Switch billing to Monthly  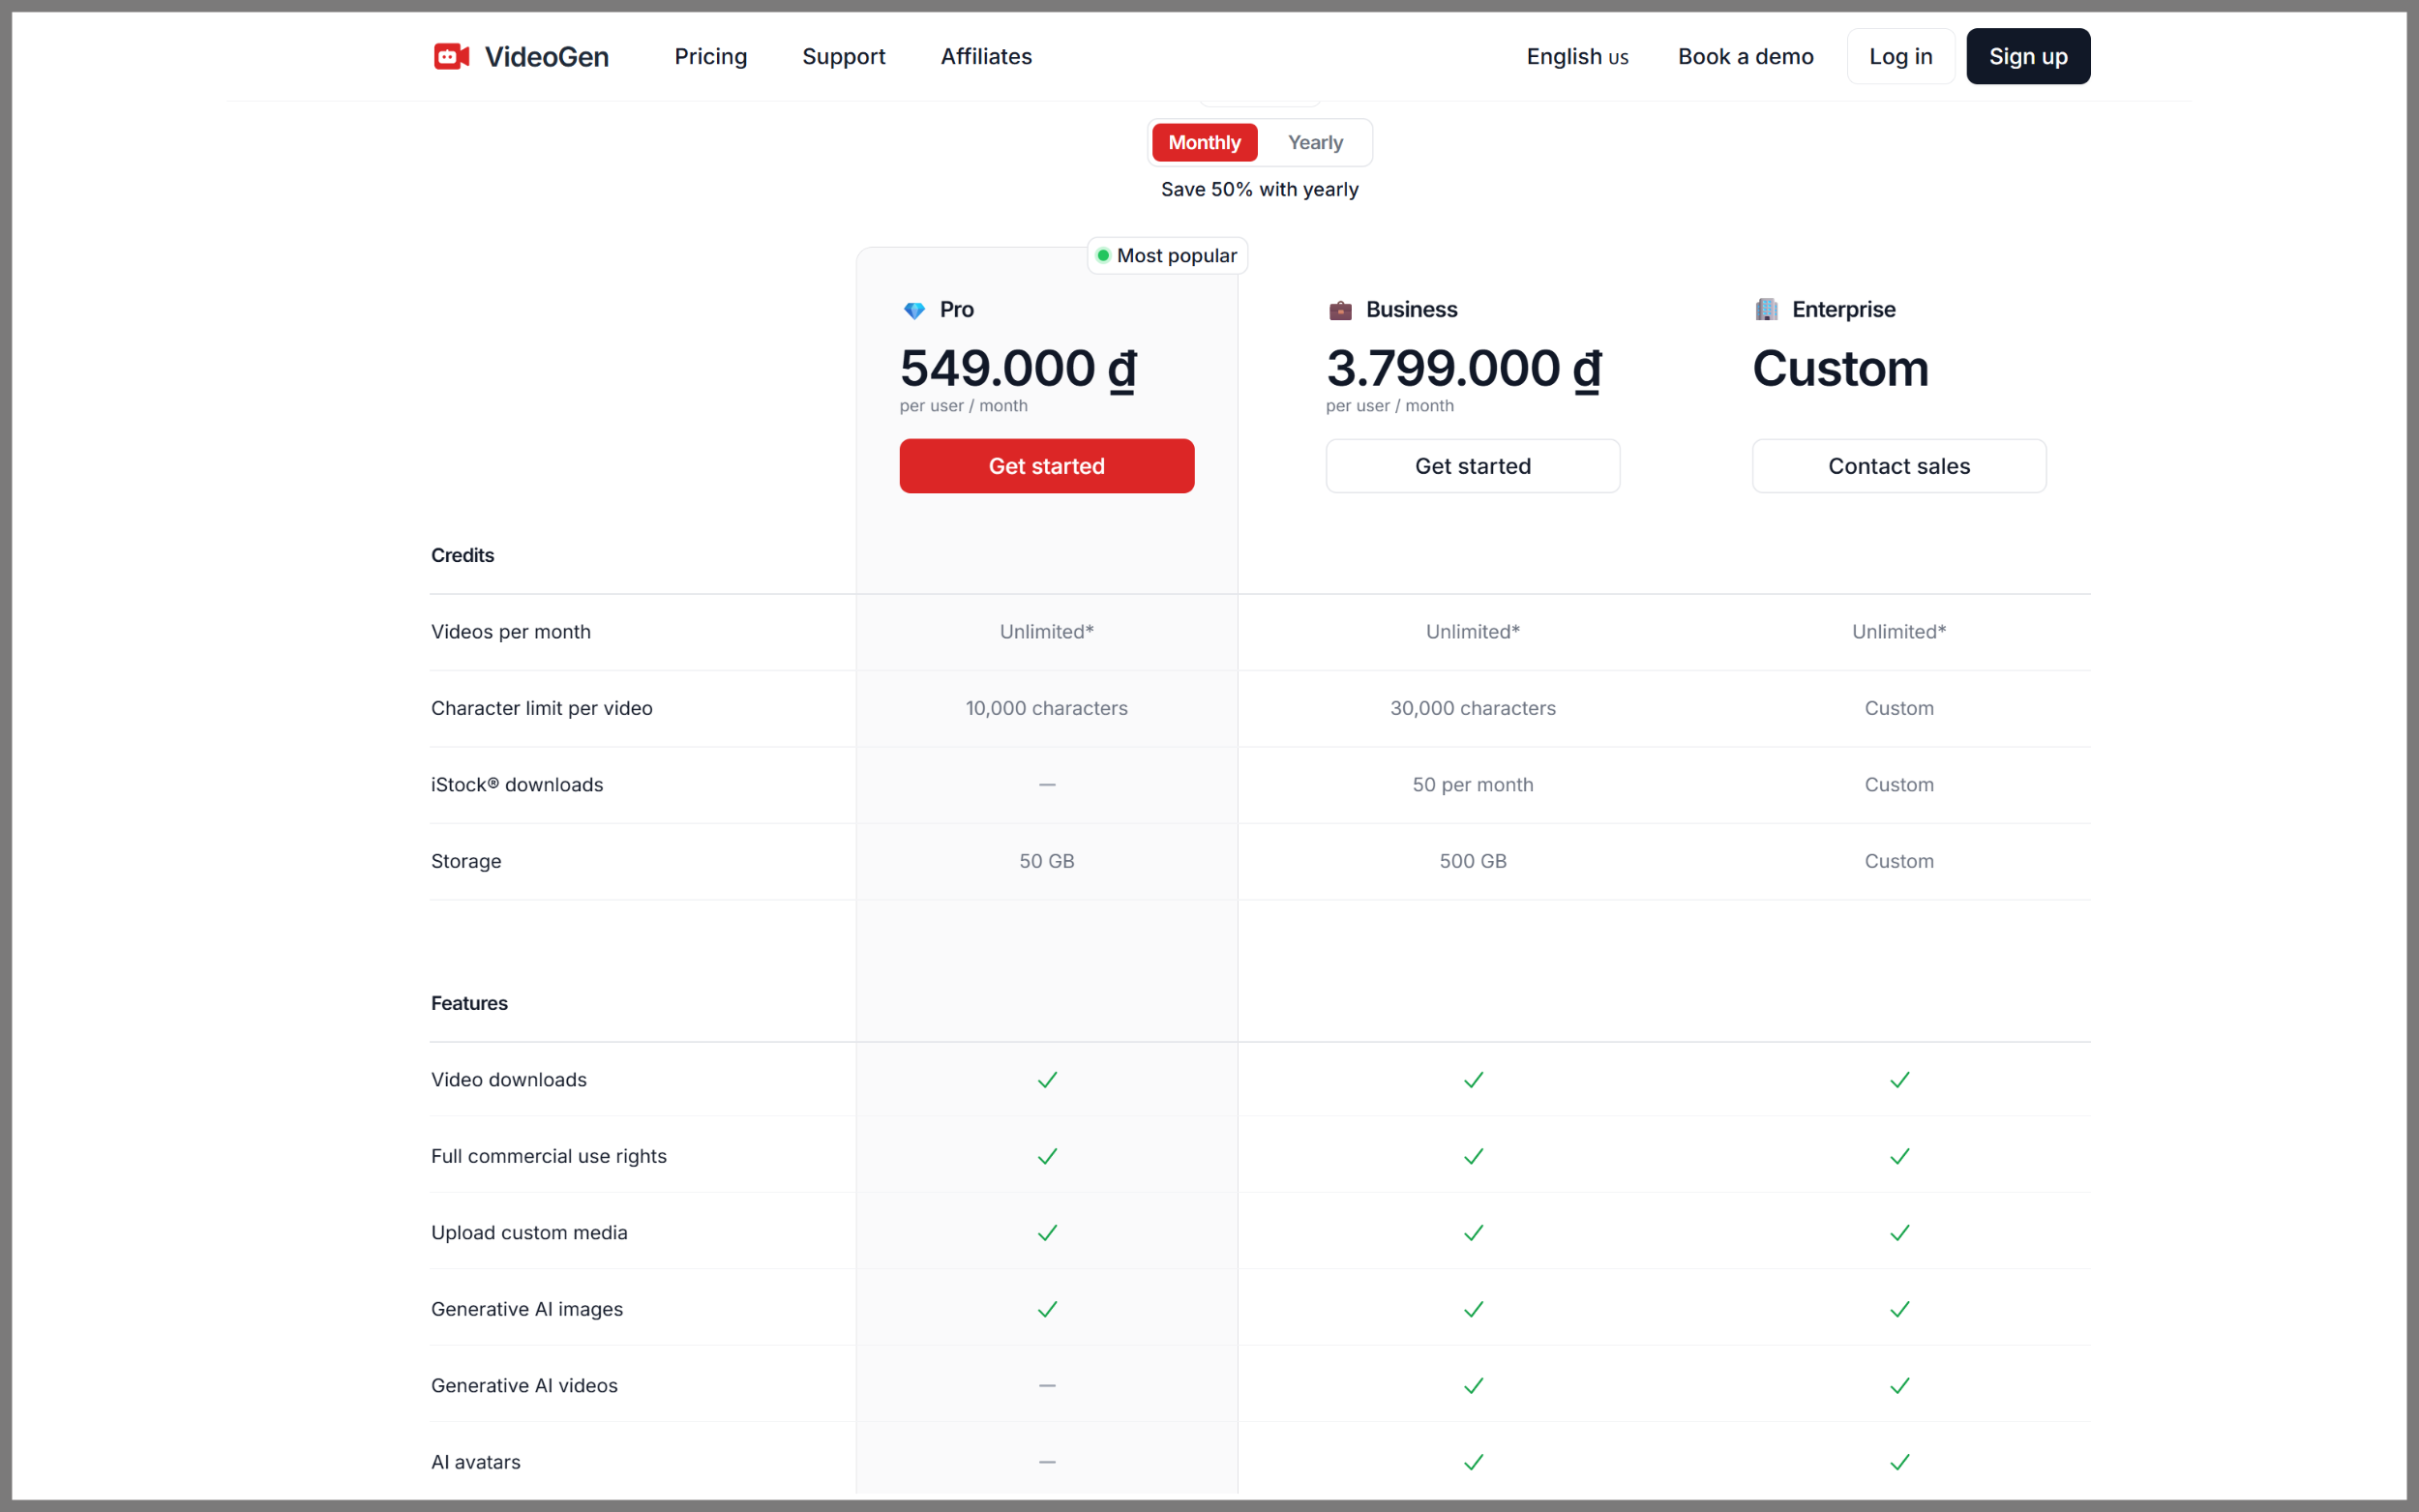click(1204, 142)
